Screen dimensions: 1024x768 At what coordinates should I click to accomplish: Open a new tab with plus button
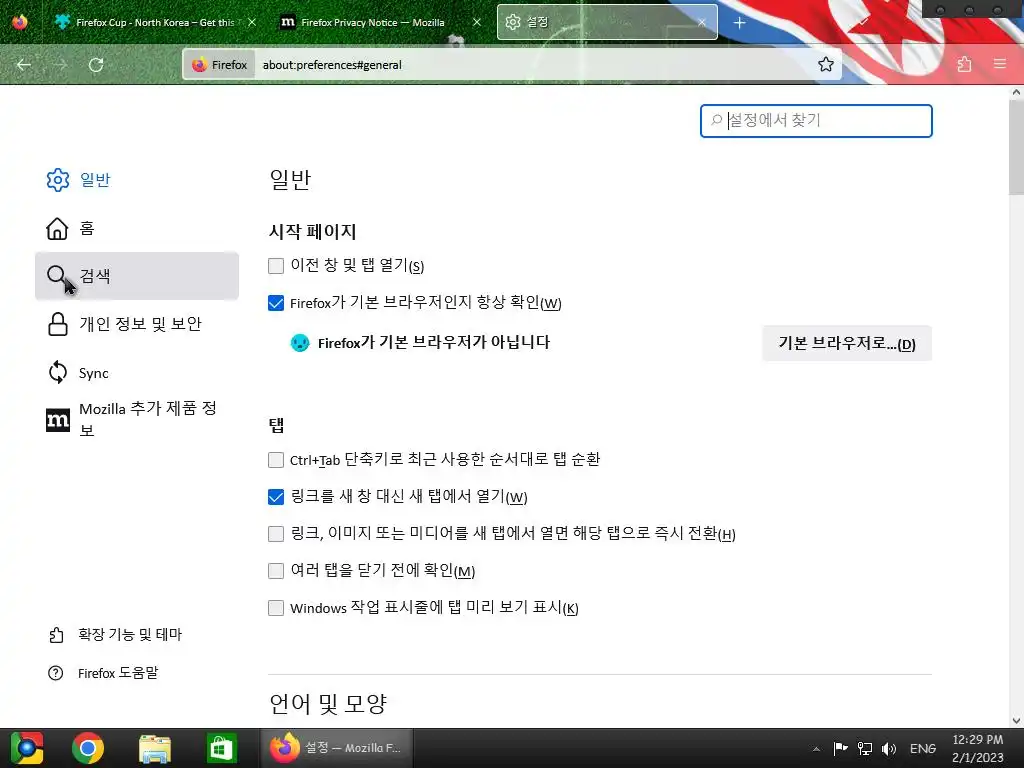click(739, 23)
